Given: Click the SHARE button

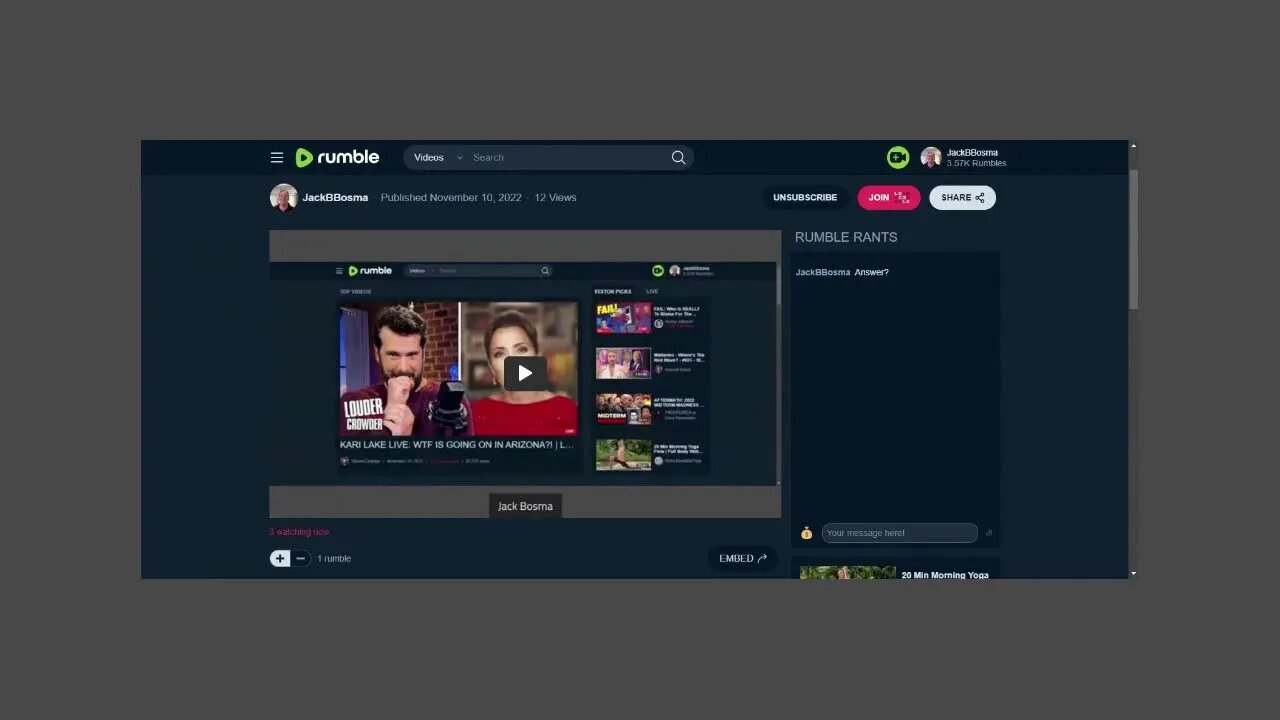Looking at the screenshot, I should pos(962,197).
